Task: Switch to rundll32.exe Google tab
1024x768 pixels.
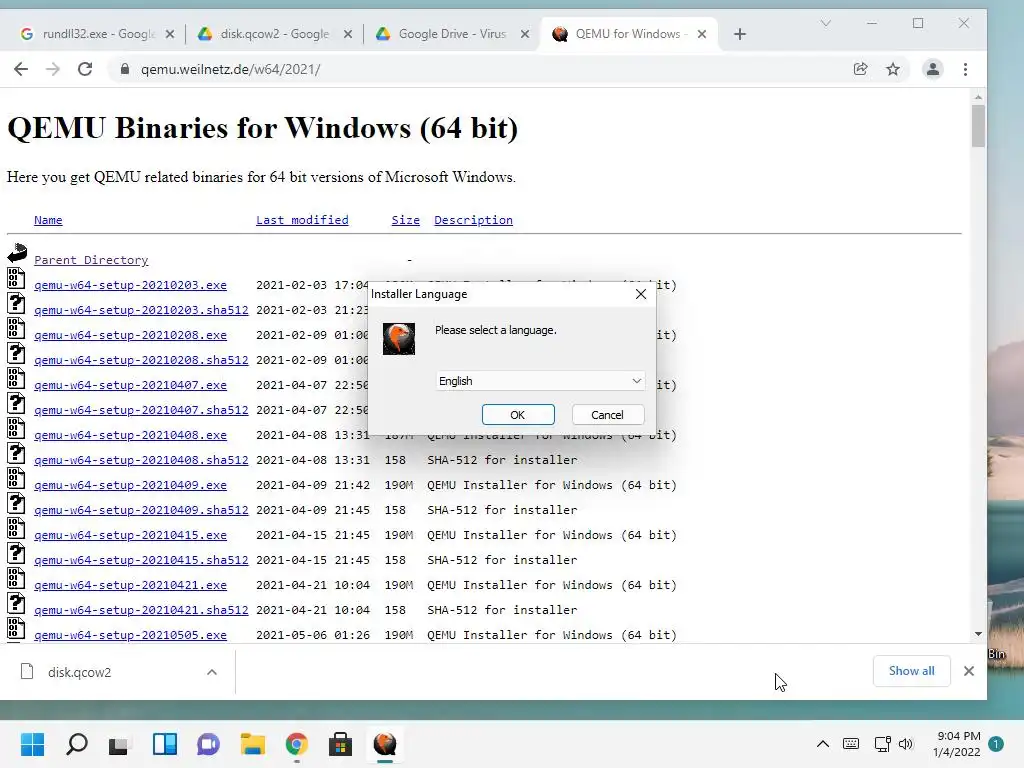Action: pyautogui.click(x=98, y=34)
